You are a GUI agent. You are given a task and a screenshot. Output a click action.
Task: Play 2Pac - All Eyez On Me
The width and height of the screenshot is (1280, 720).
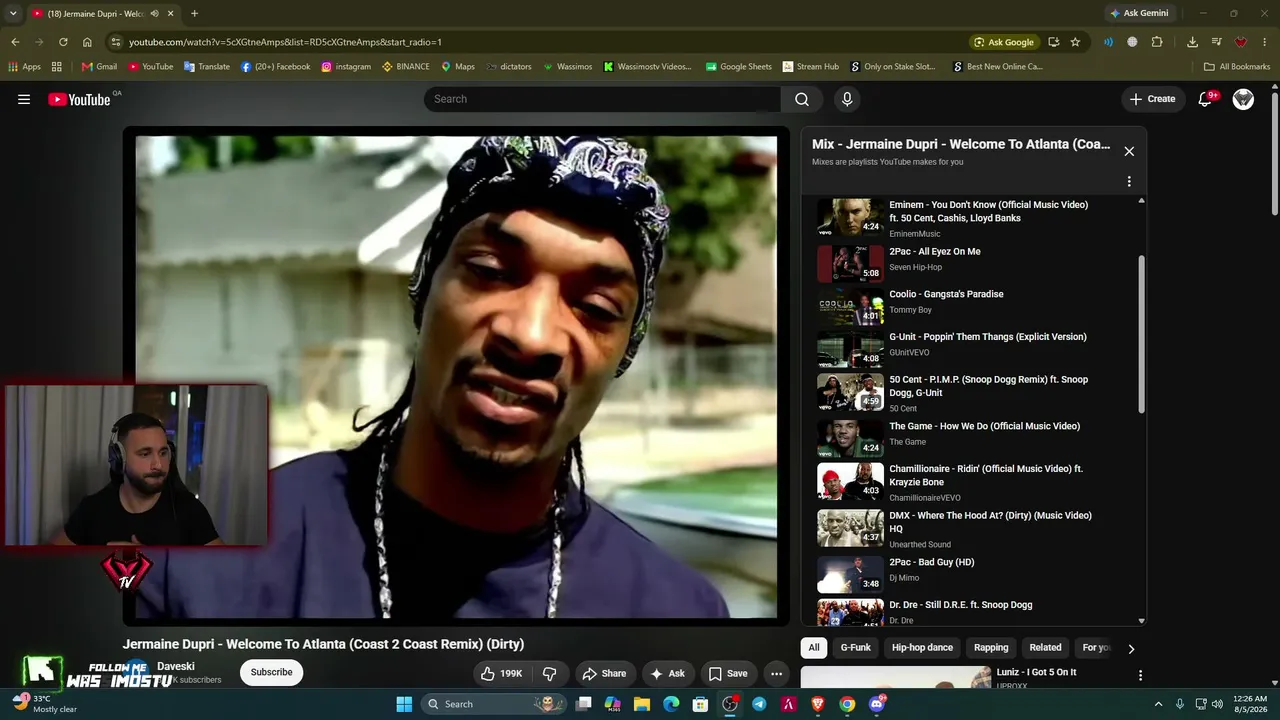975,261
